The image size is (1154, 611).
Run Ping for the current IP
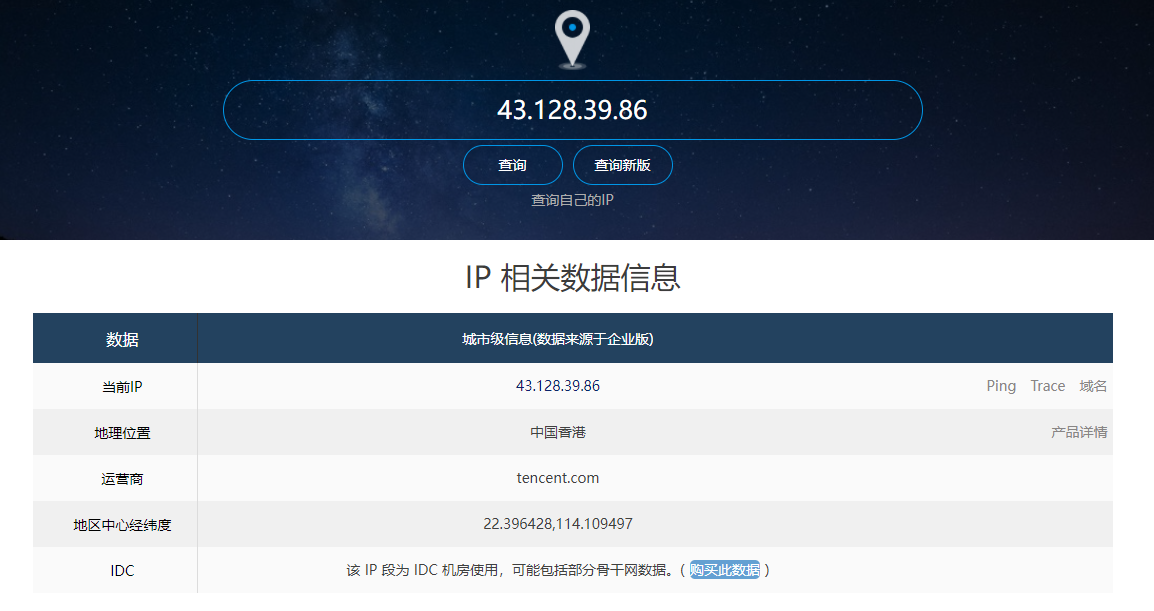point(1001,386)
